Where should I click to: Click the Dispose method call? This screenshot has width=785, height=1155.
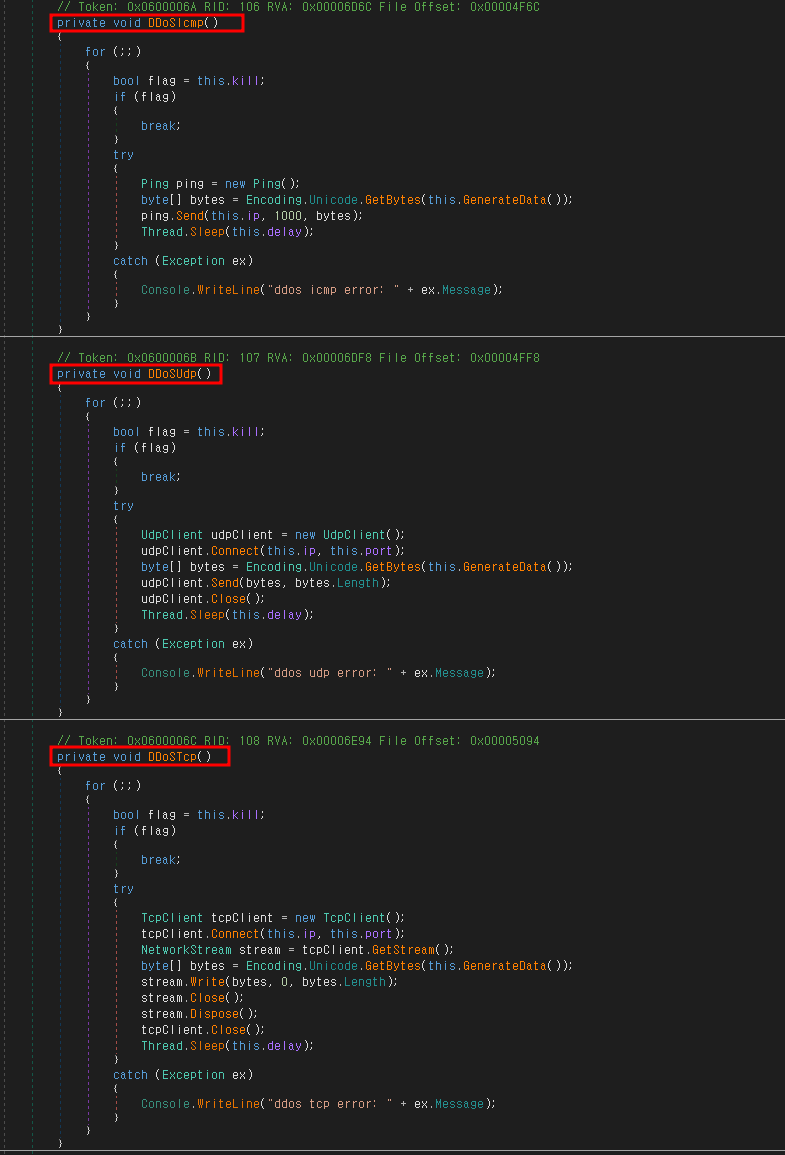pyautogui.click(x=214, y=1014)
